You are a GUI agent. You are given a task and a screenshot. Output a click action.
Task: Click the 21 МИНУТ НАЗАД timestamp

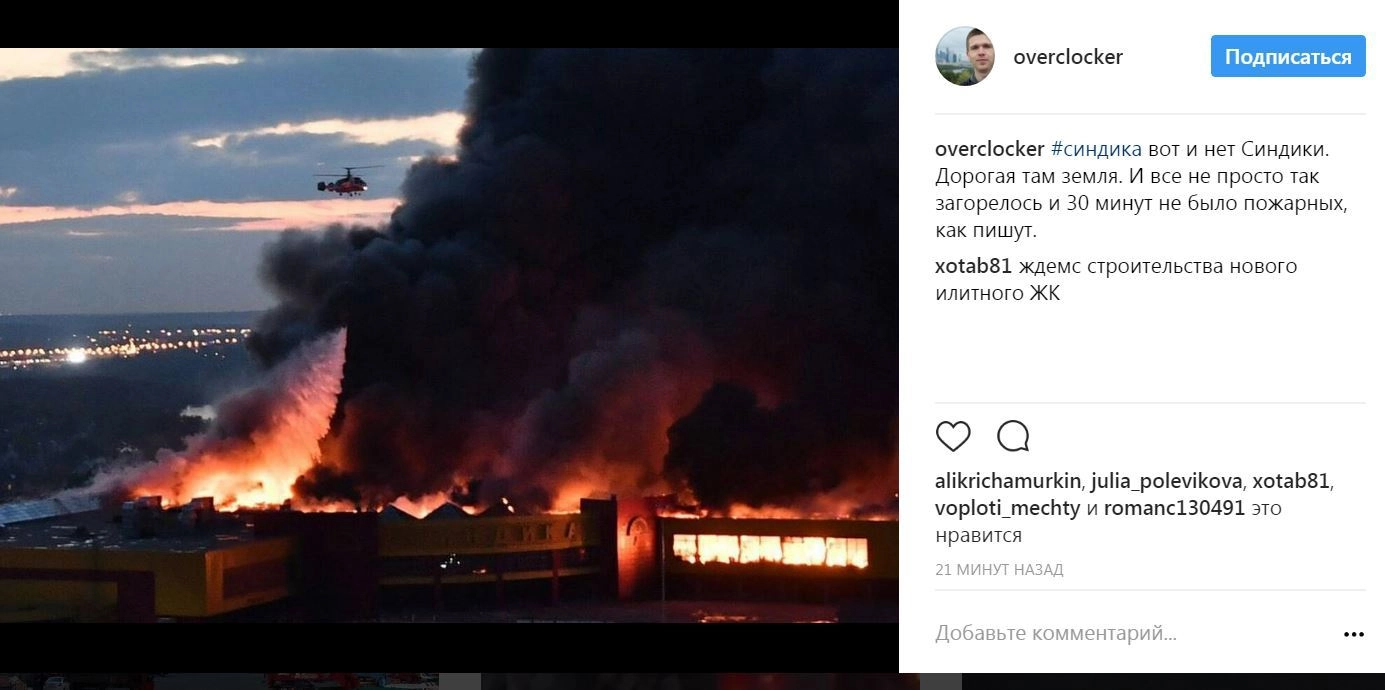pyautogui.click(x=999, y=570)
